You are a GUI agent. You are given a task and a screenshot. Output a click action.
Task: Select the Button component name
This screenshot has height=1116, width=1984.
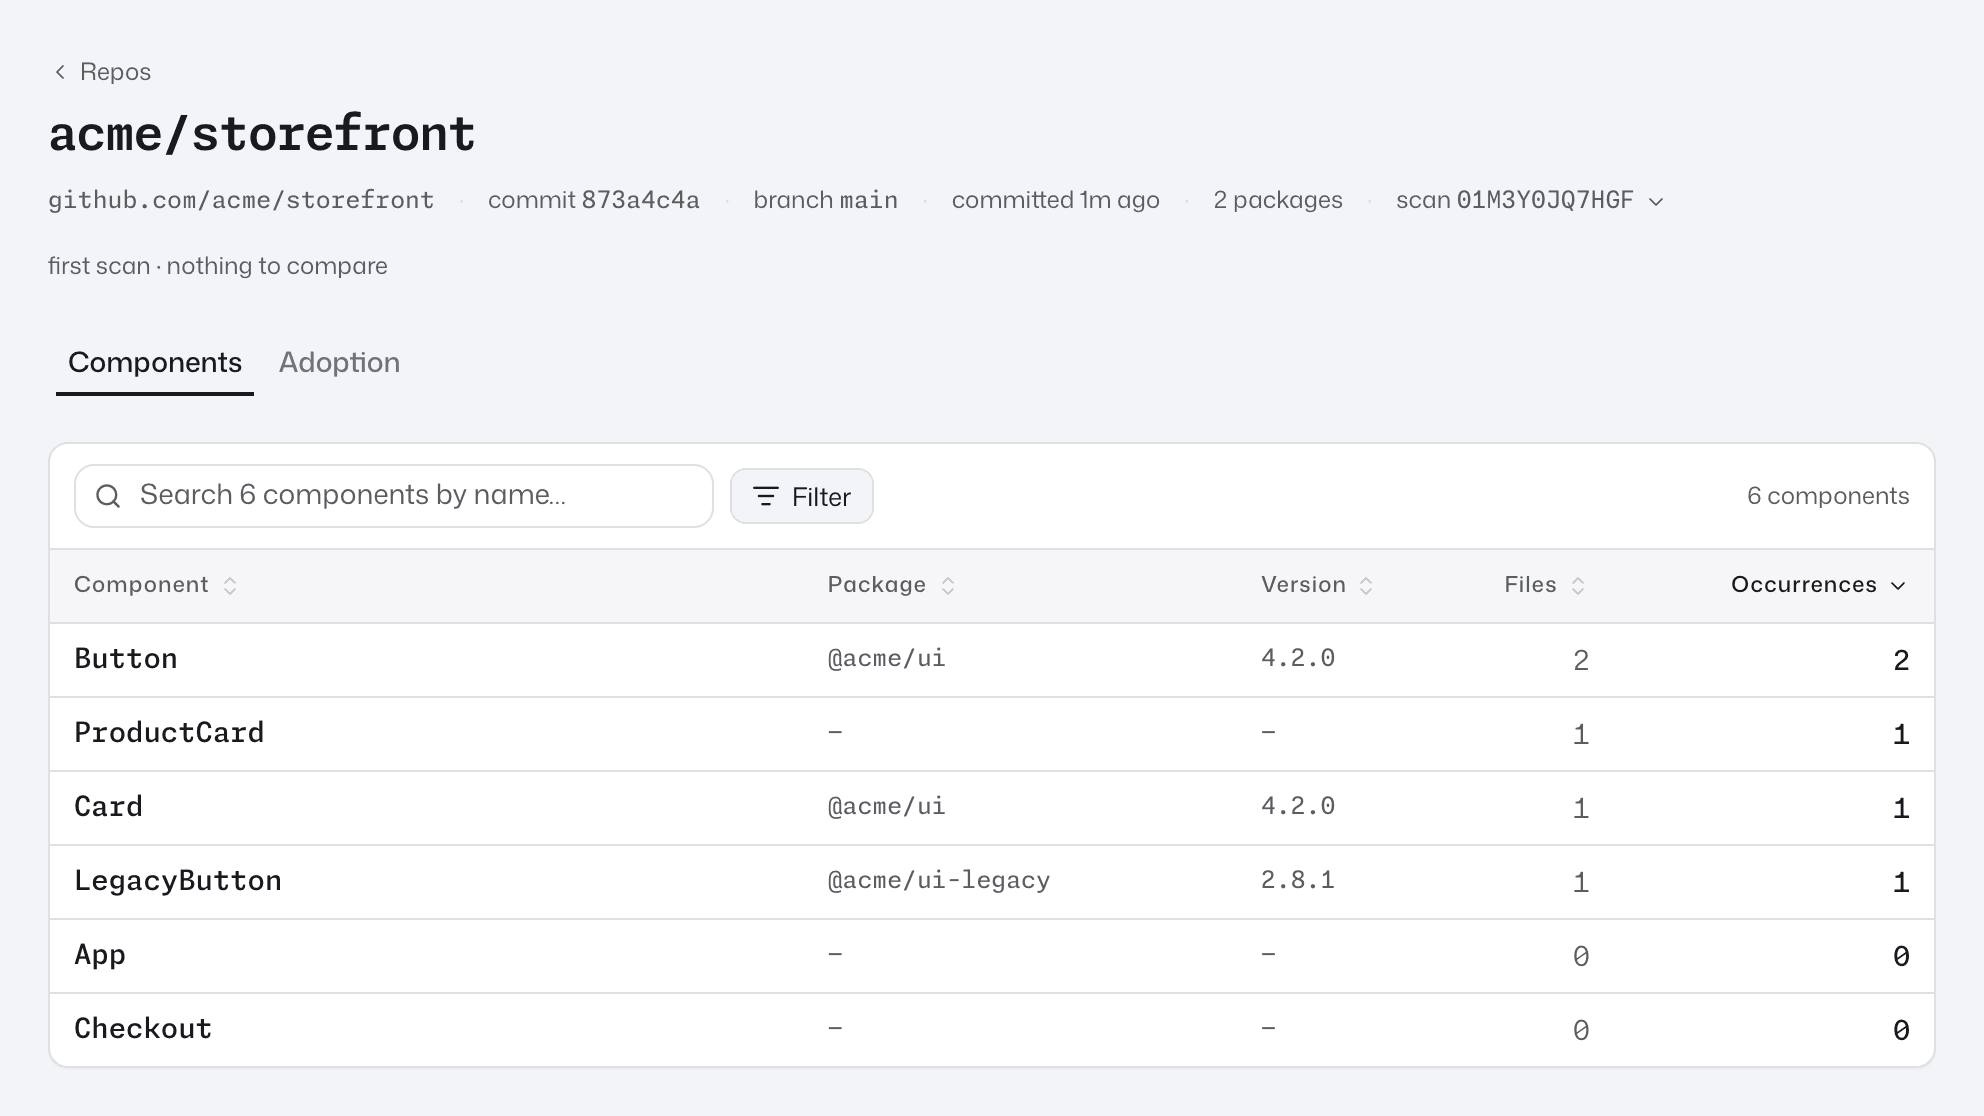[x=126, y=659]
